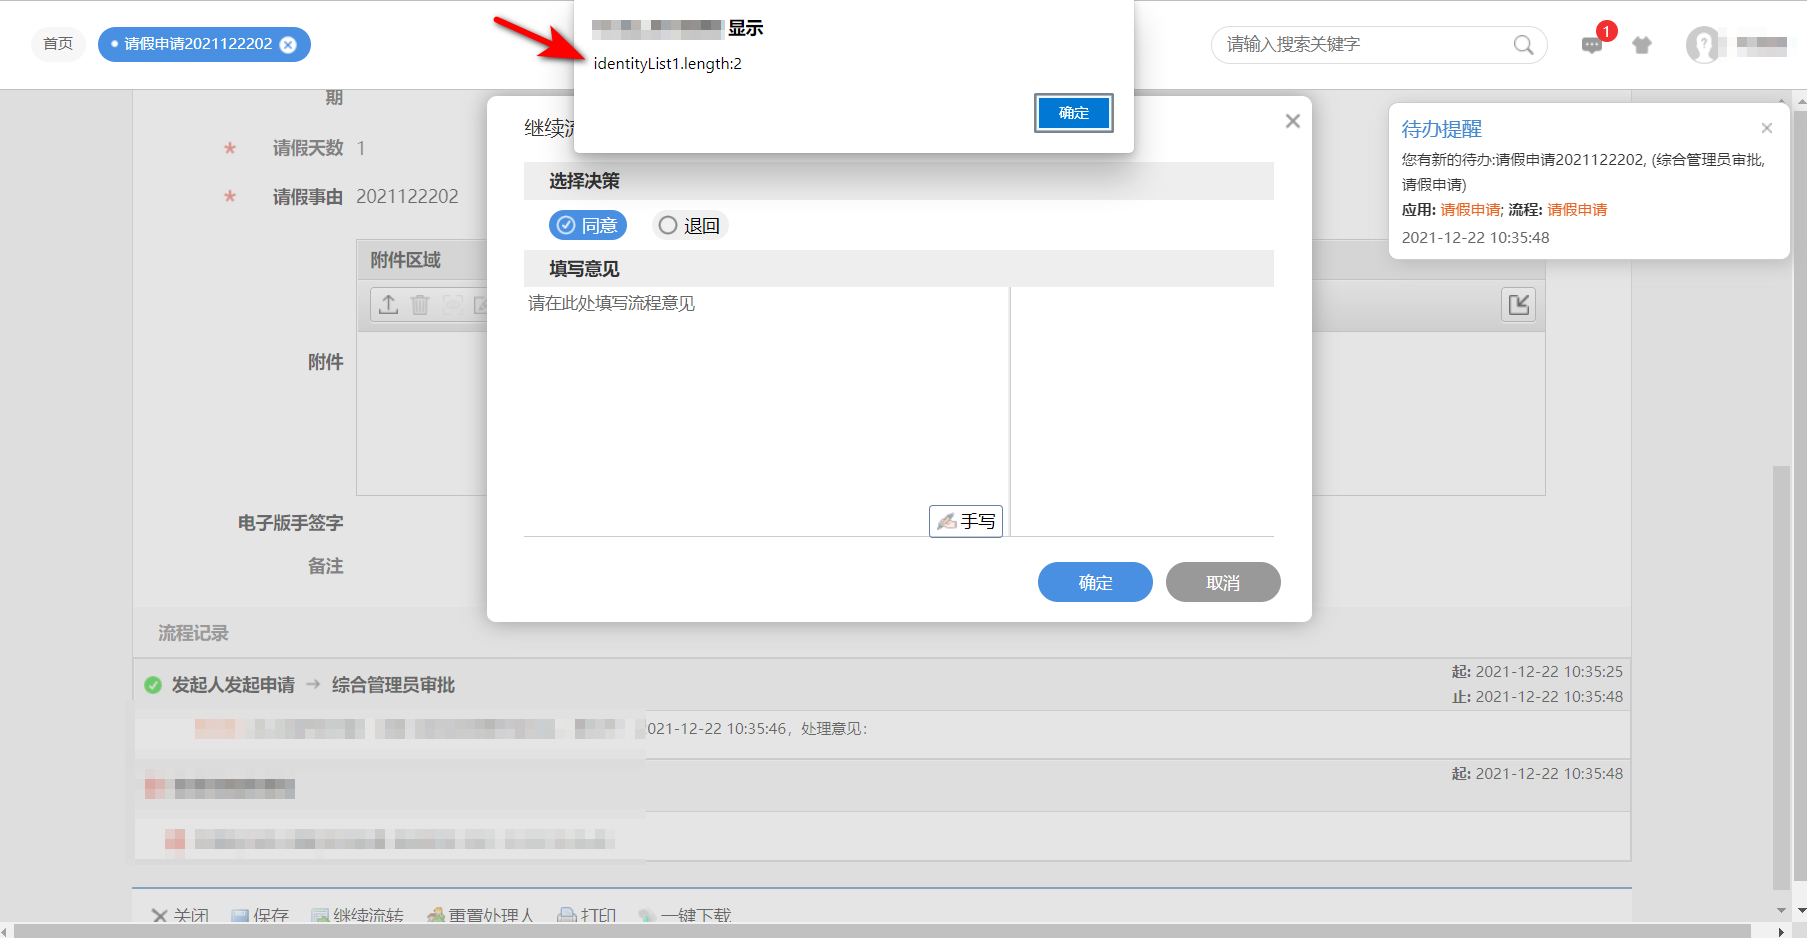
Task: Click the 一键下载 toolbar button
Action: (685, 915)
